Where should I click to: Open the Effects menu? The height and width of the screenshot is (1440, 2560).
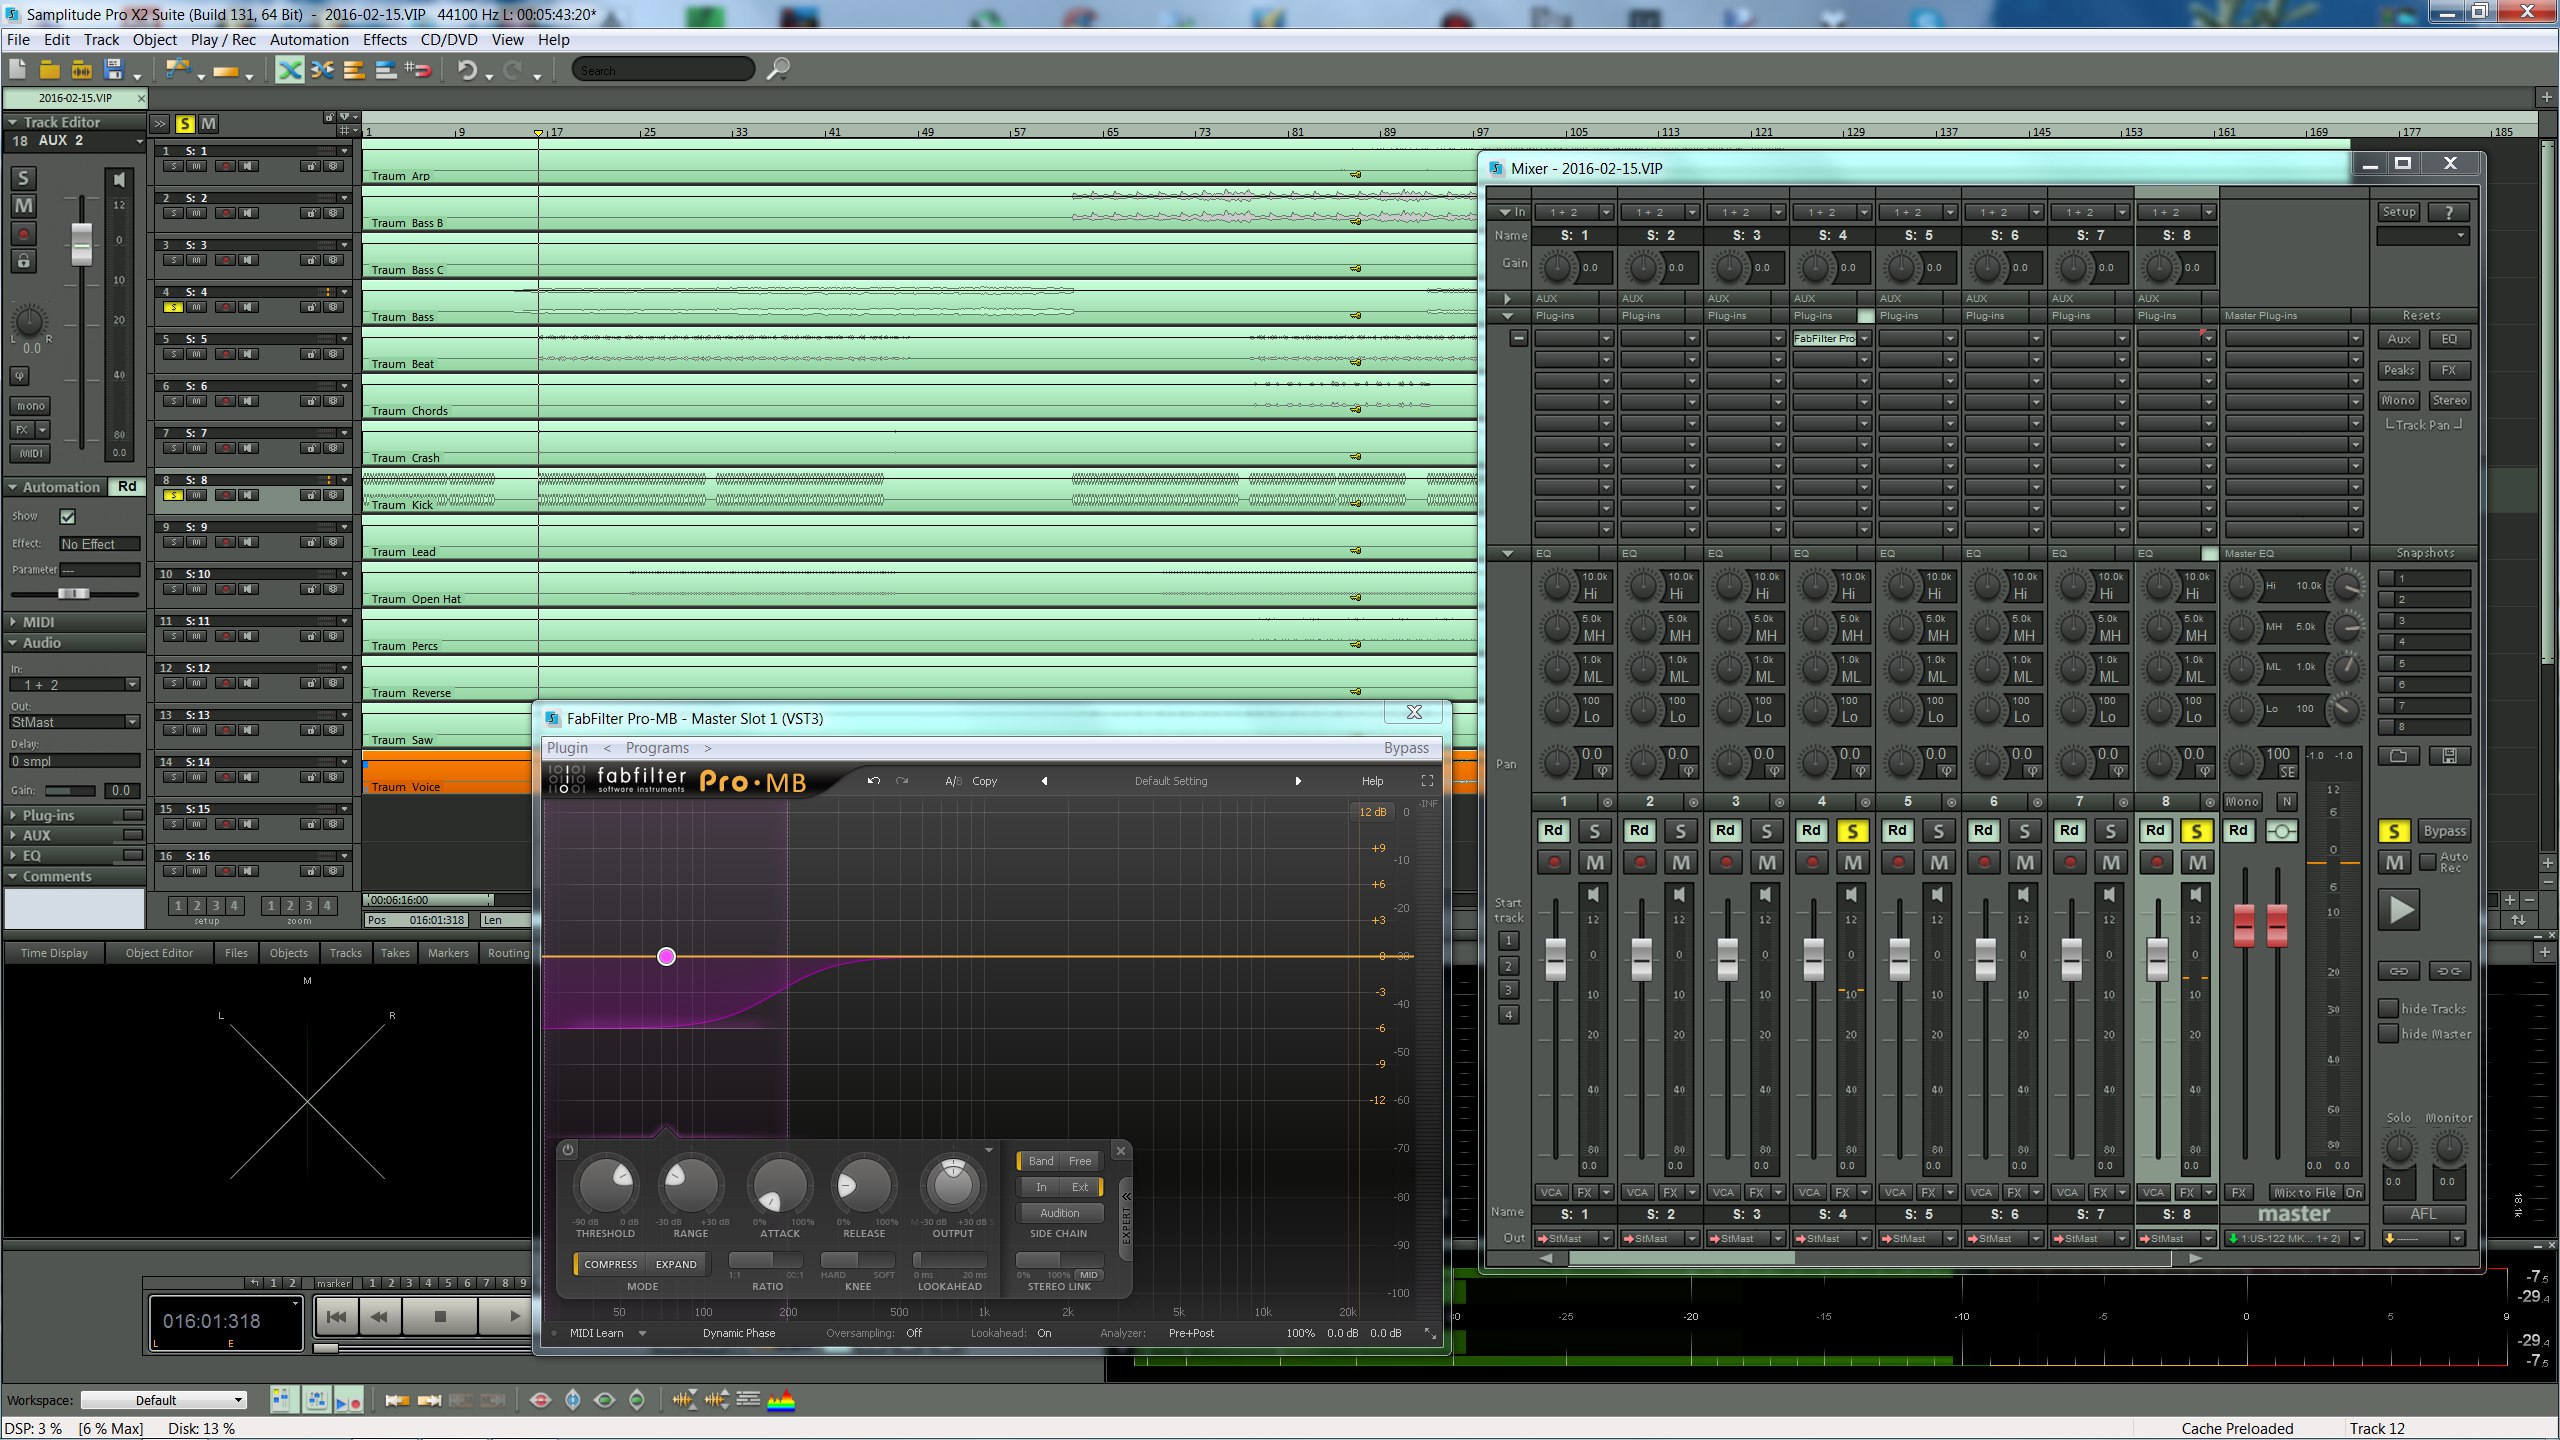coord(384,40)
